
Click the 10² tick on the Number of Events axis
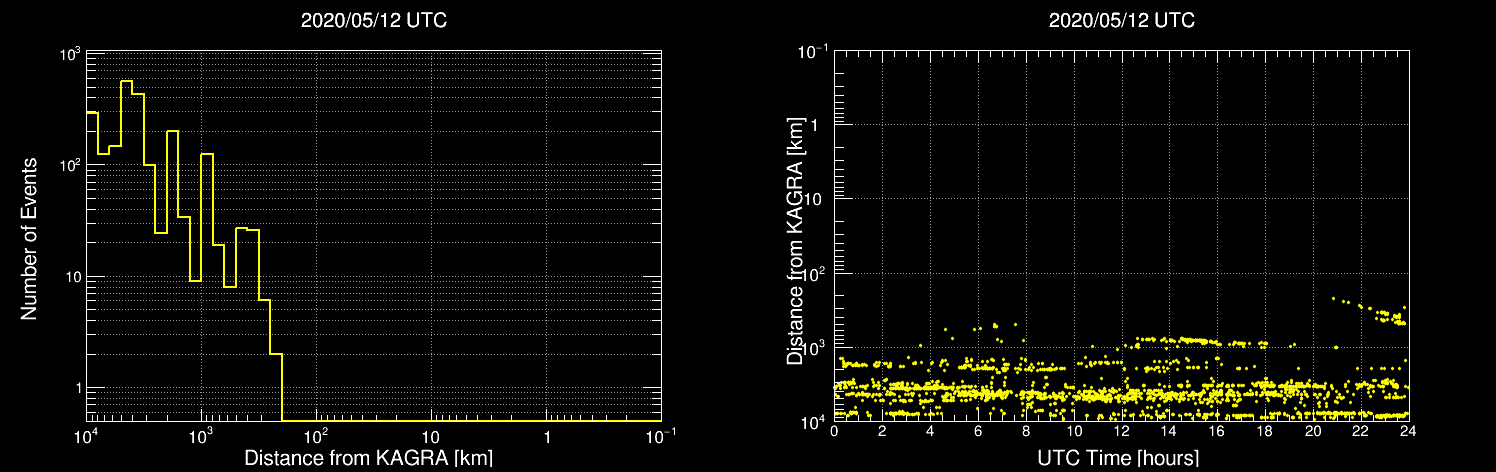tap(68, 166)
